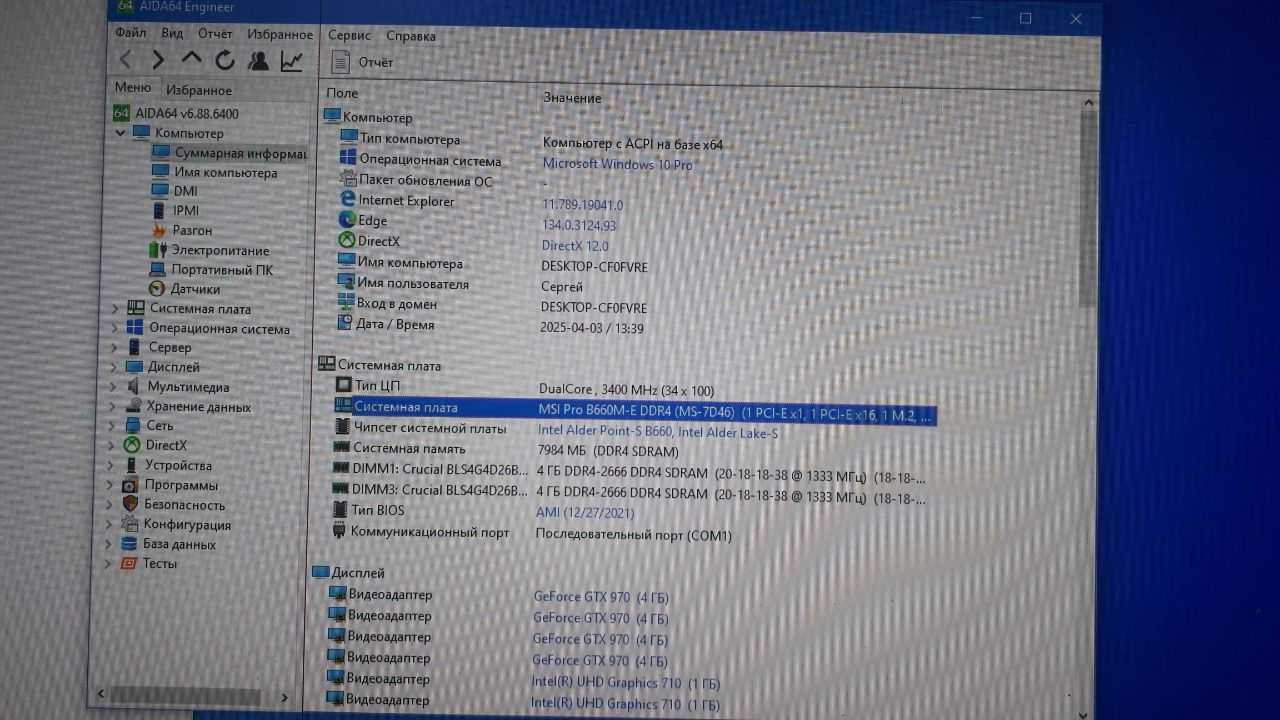
Task: Go forward with the toolbar right arrow
Action: tap(158, 61)
